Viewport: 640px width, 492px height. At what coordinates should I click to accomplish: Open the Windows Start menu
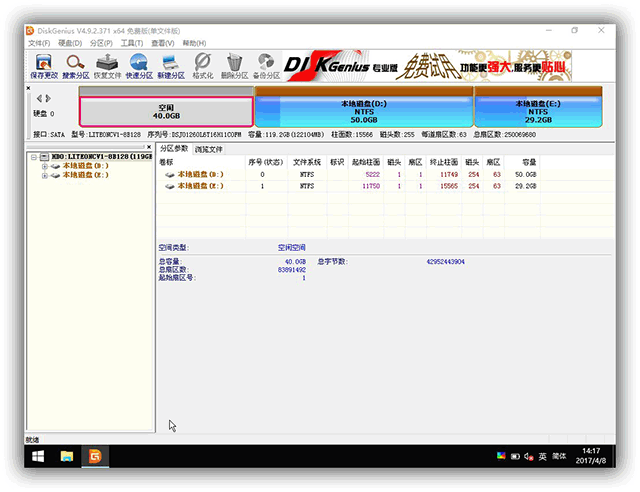[x=38, y=456]
